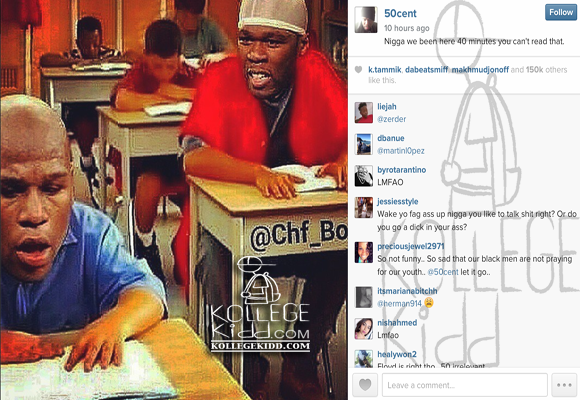Open k.tammik's profile from likes
Viewport: 580px width, 400px height.
(x=385, y=70)
